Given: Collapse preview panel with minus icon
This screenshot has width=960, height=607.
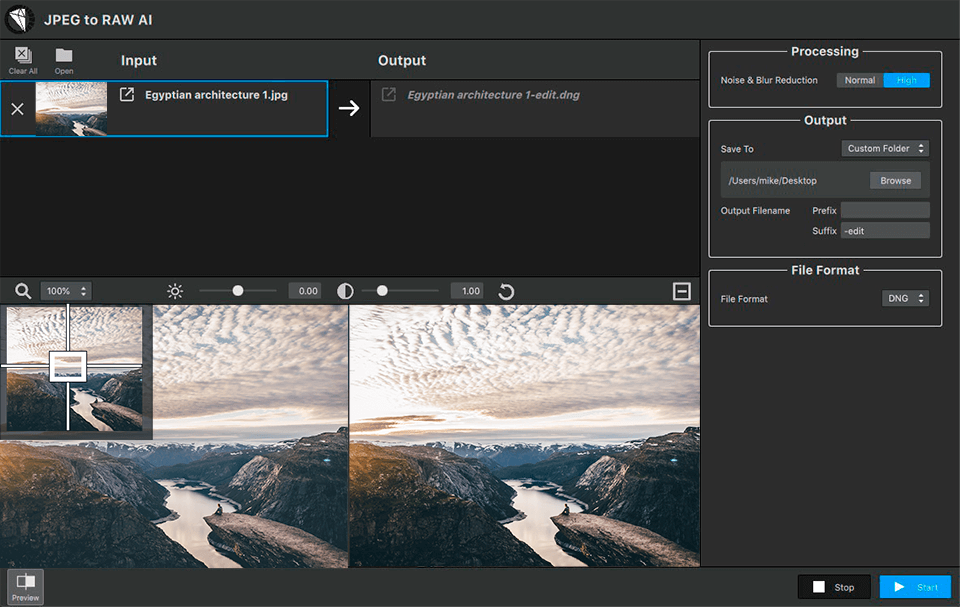Looking at the screenshot, I should click(682, 291).
